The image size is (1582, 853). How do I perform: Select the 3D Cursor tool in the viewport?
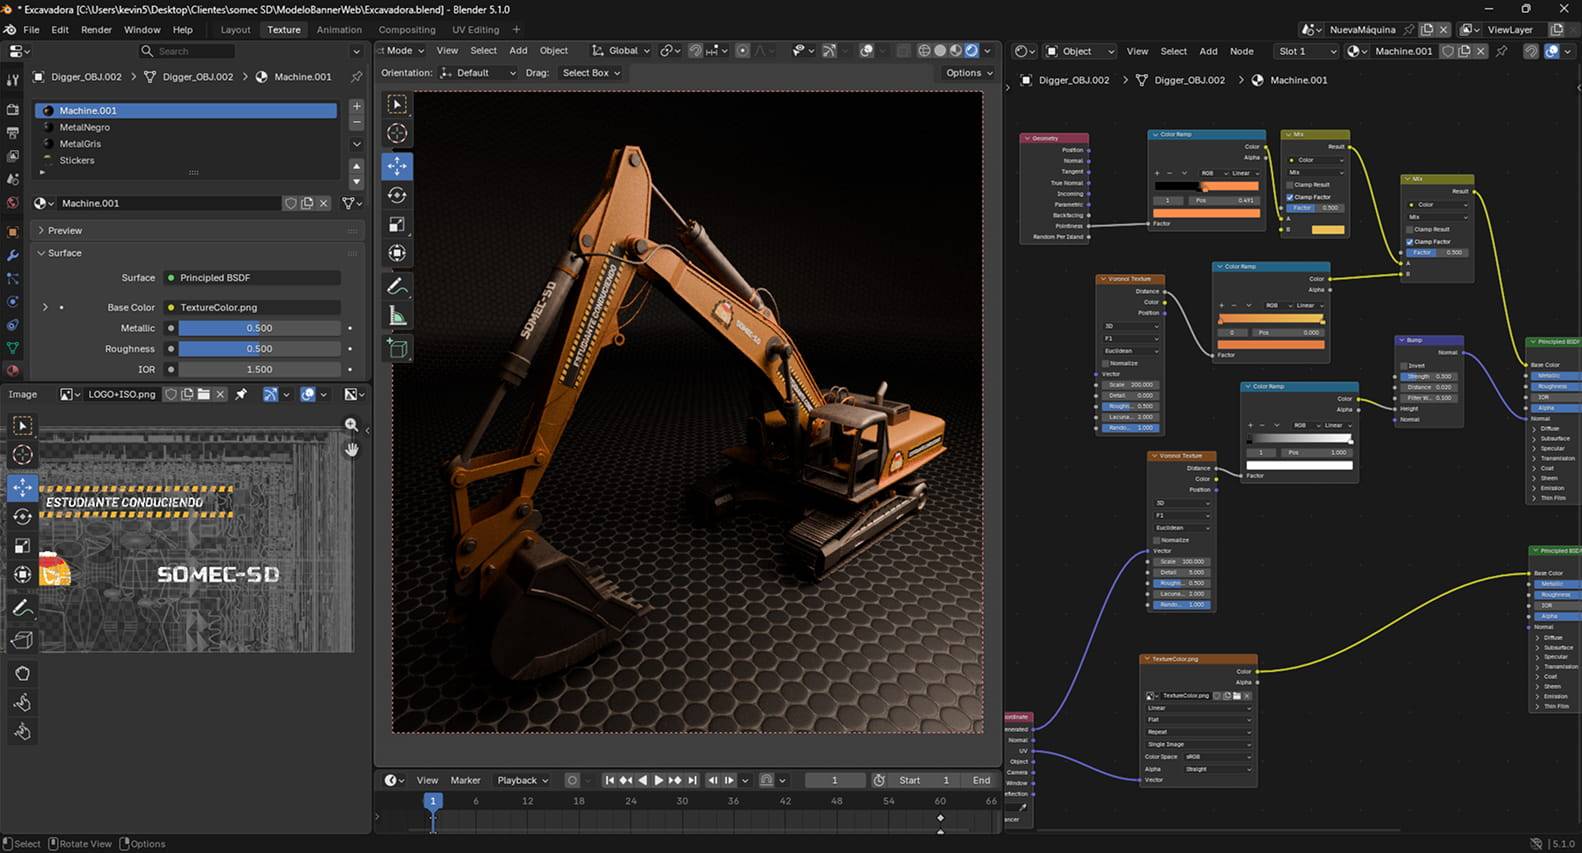[397, 133]
